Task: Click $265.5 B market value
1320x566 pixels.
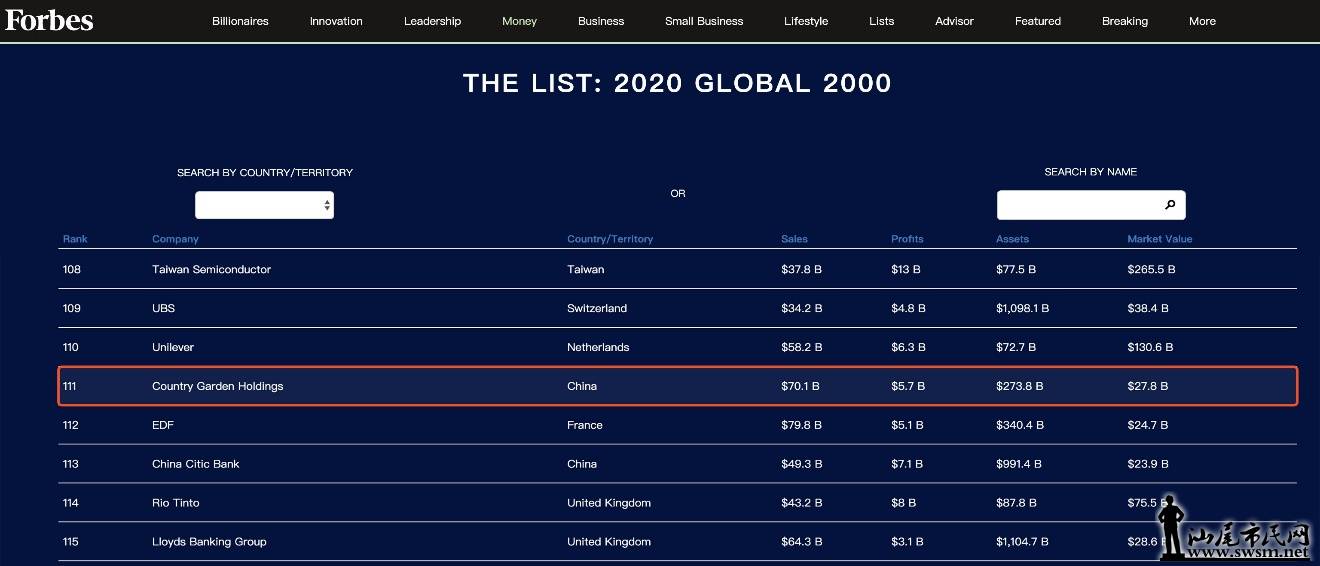Action: click(x=1151, y=269)
